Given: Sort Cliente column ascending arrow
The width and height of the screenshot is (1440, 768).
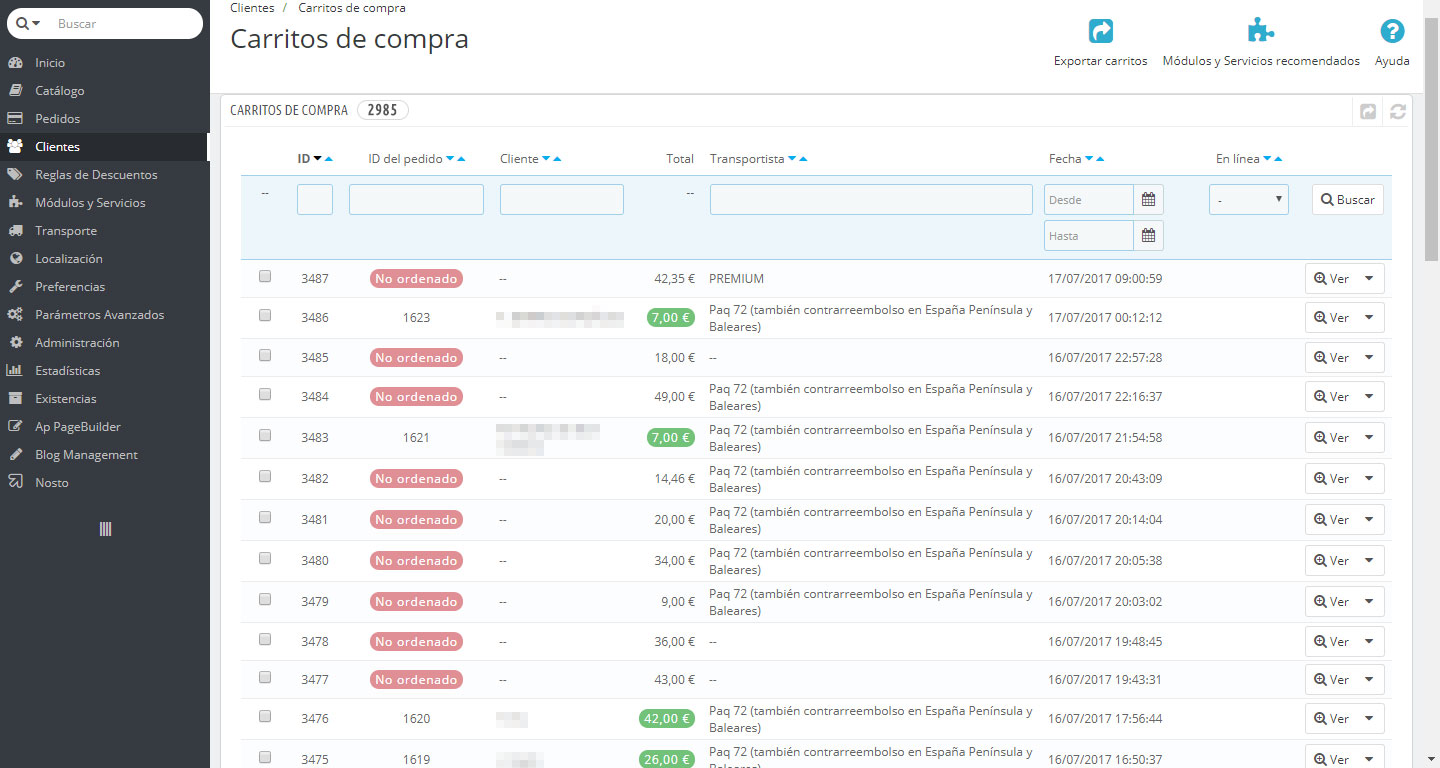Looking at the screenshot, I should tap(557, 159).
